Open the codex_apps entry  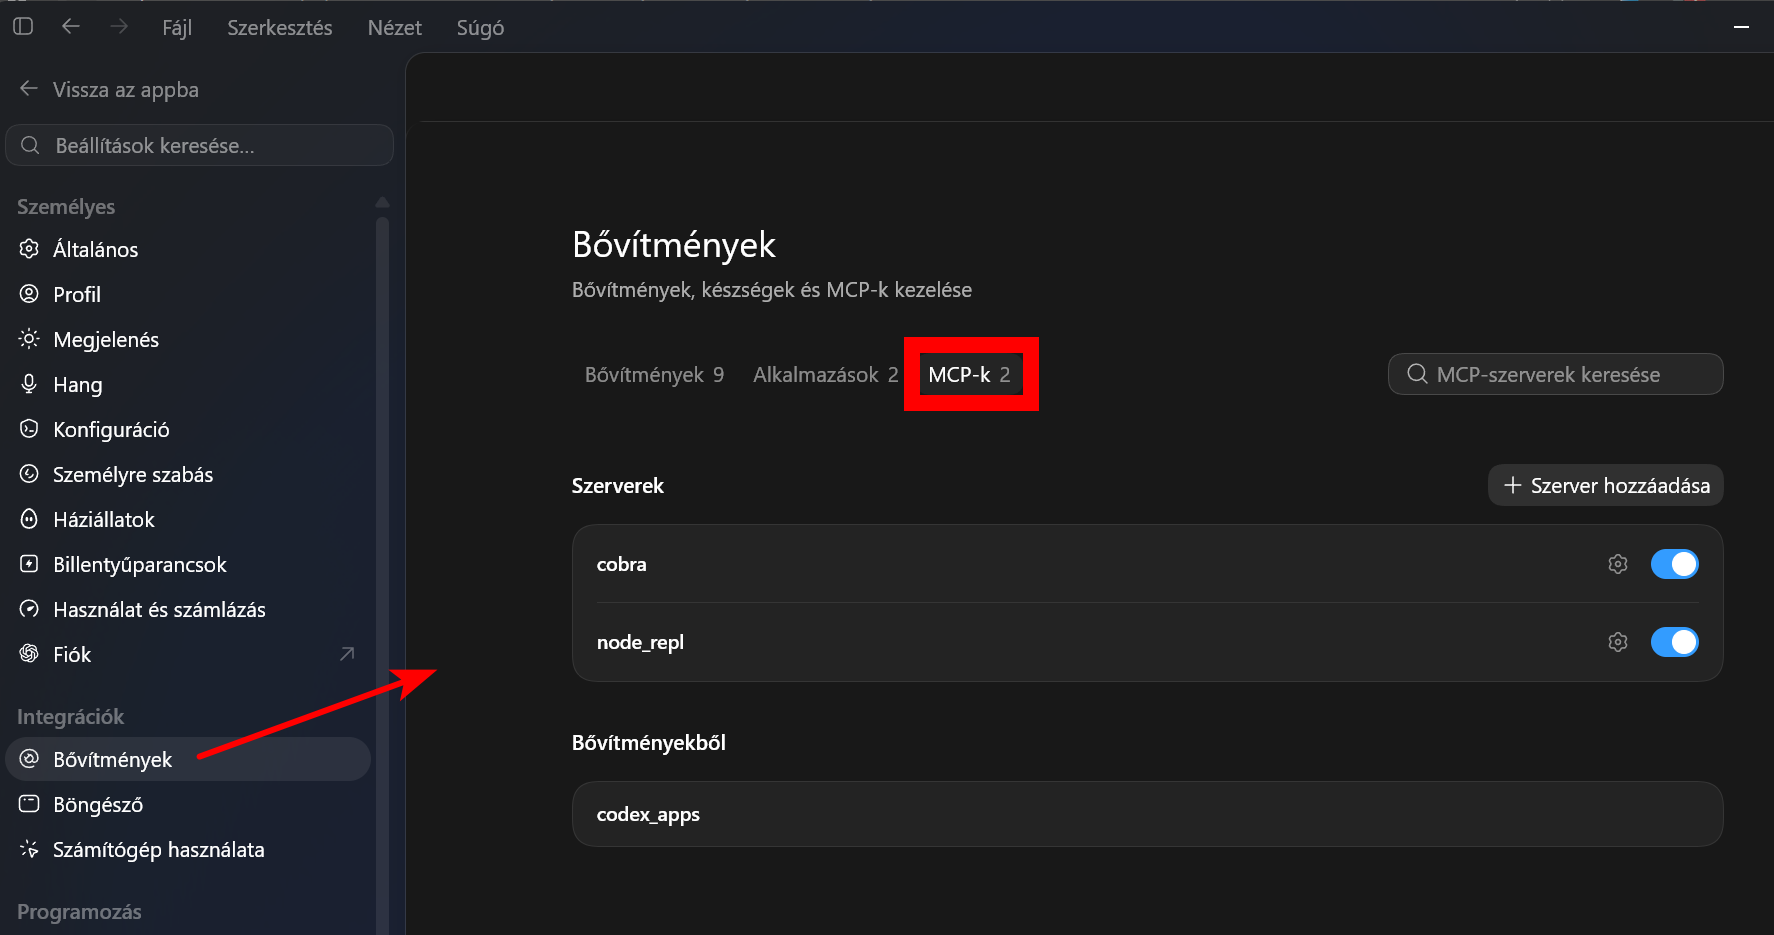coord(1147,814)
